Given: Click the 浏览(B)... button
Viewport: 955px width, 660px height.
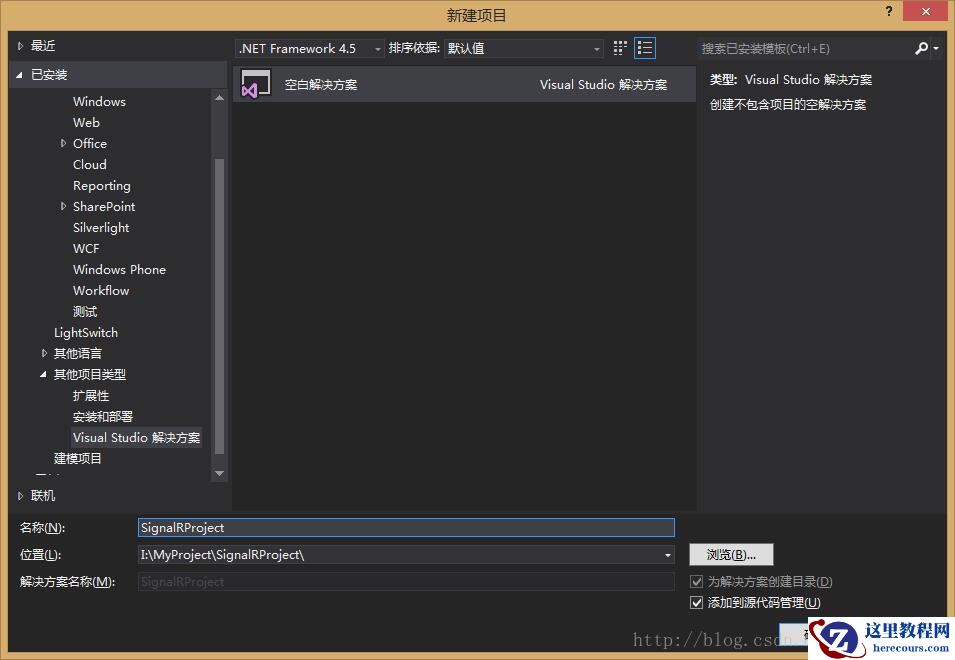Looking at the screenshot, I should [731, 554].
